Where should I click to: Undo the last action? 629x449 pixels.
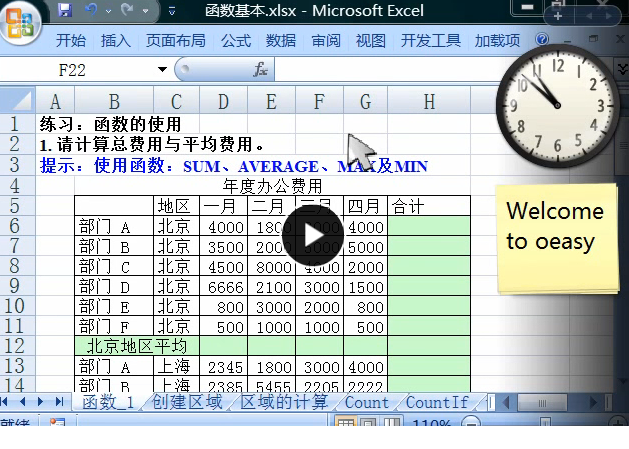(x=92, y=10)
